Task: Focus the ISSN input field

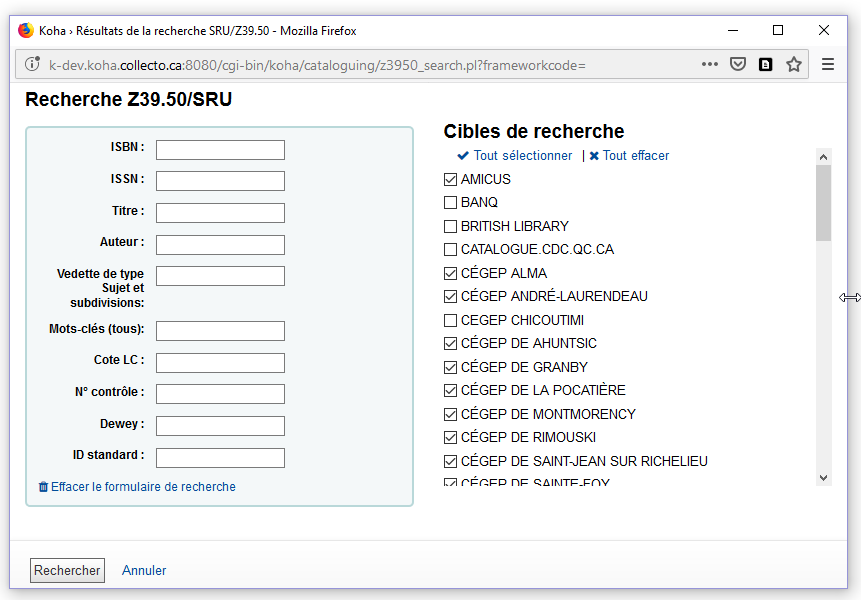Action: pyautogui.click(x=220, y=181)
